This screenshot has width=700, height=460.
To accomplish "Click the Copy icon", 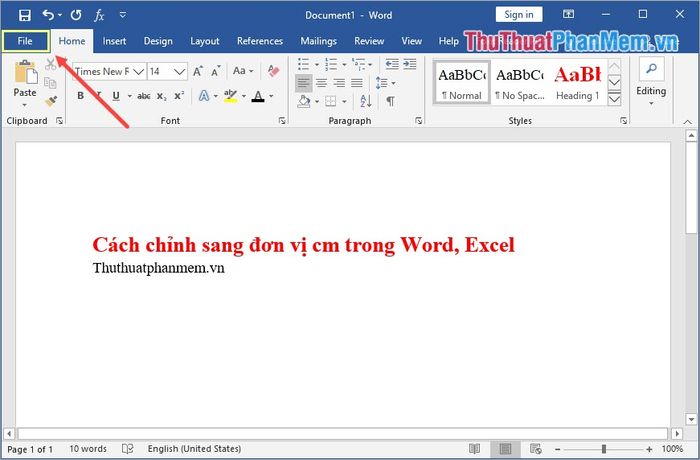I will coord(50,83).
